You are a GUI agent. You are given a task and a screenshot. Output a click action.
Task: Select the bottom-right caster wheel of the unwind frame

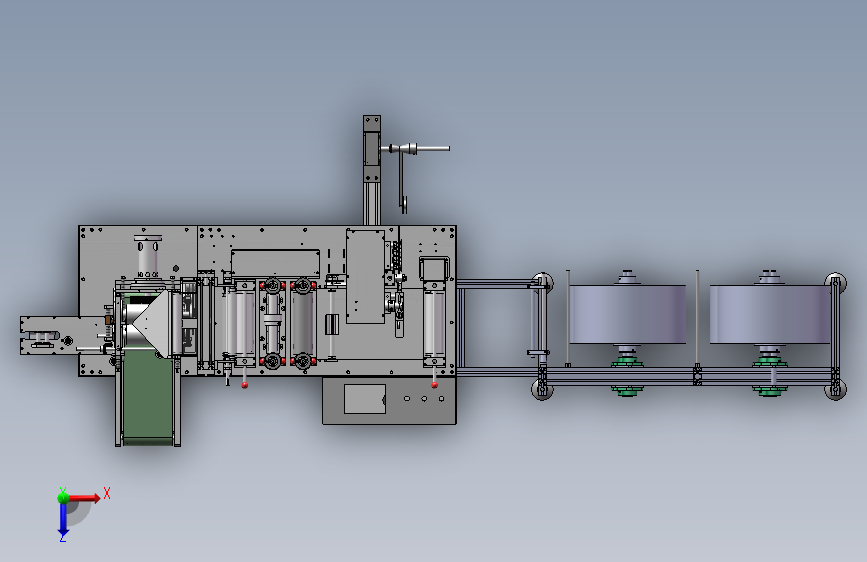click(835, 389)
